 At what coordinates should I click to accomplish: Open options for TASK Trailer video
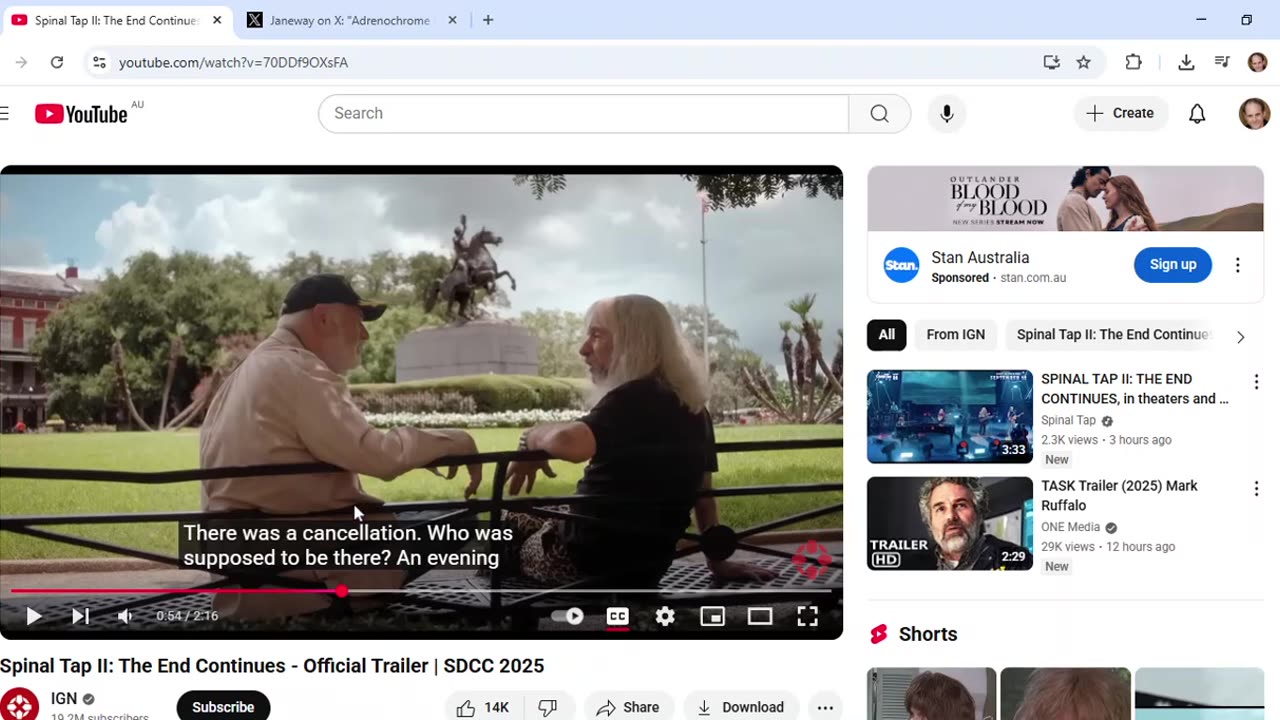(x=1256, y=489)
